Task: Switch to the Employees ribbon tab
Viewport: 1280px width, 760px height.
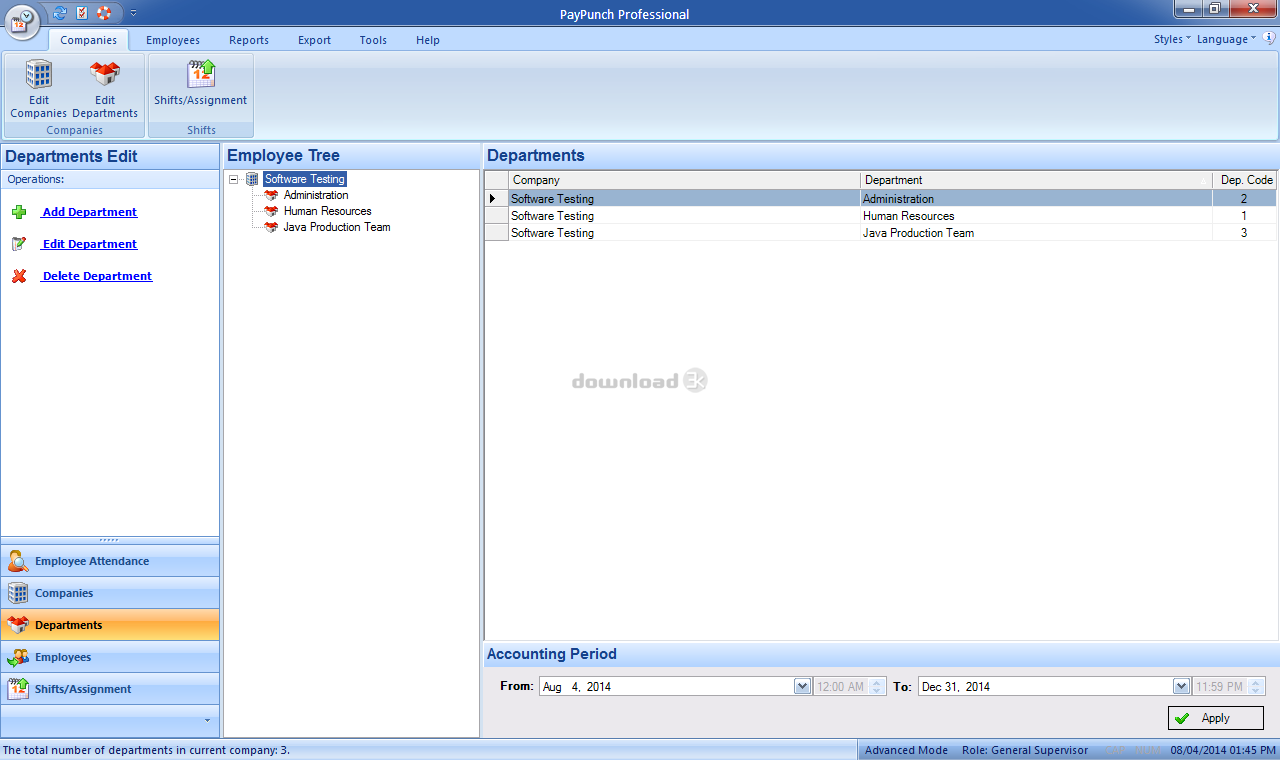Action: tap(173, 40)
